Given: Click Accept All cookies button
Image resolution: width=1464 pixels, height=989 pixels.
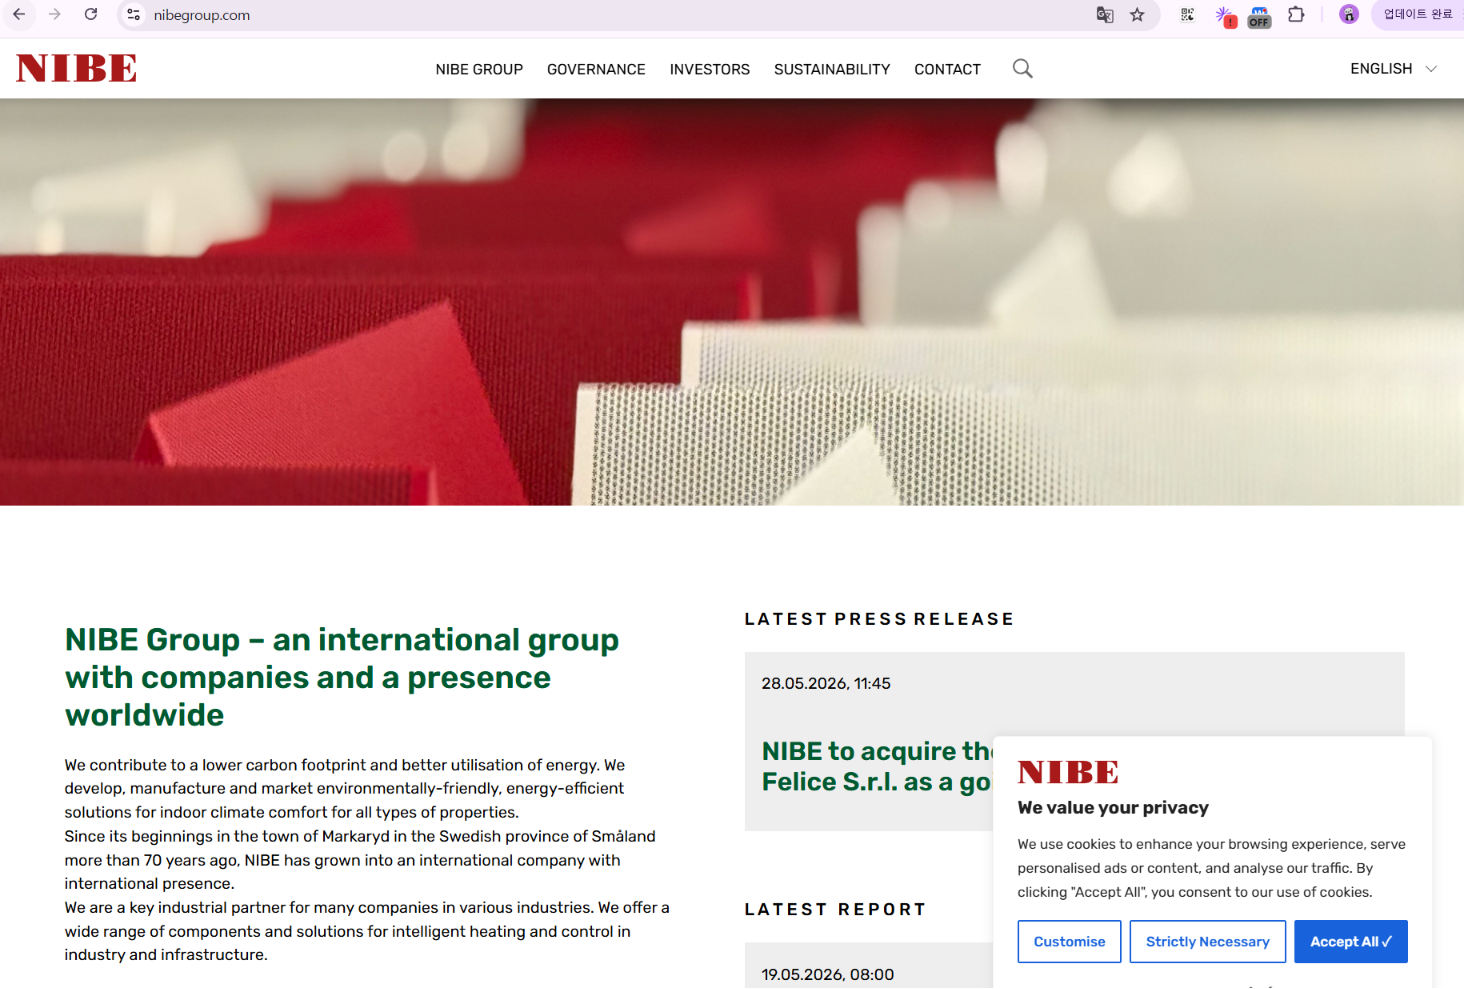Looking at the screenshot, I should [1351, 942].
